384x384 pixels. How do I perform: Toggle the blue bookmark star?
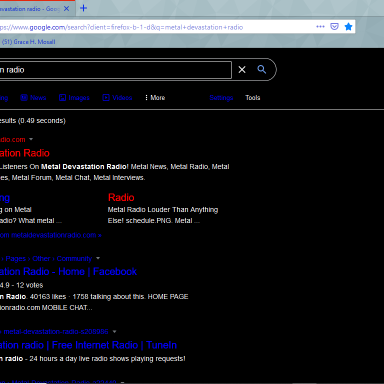[x=348, y=27]
